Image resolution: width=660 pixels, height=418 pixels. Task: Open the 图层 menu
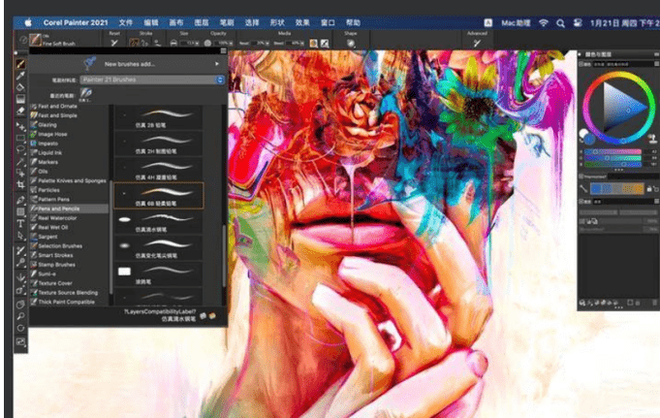pos(201,23)
